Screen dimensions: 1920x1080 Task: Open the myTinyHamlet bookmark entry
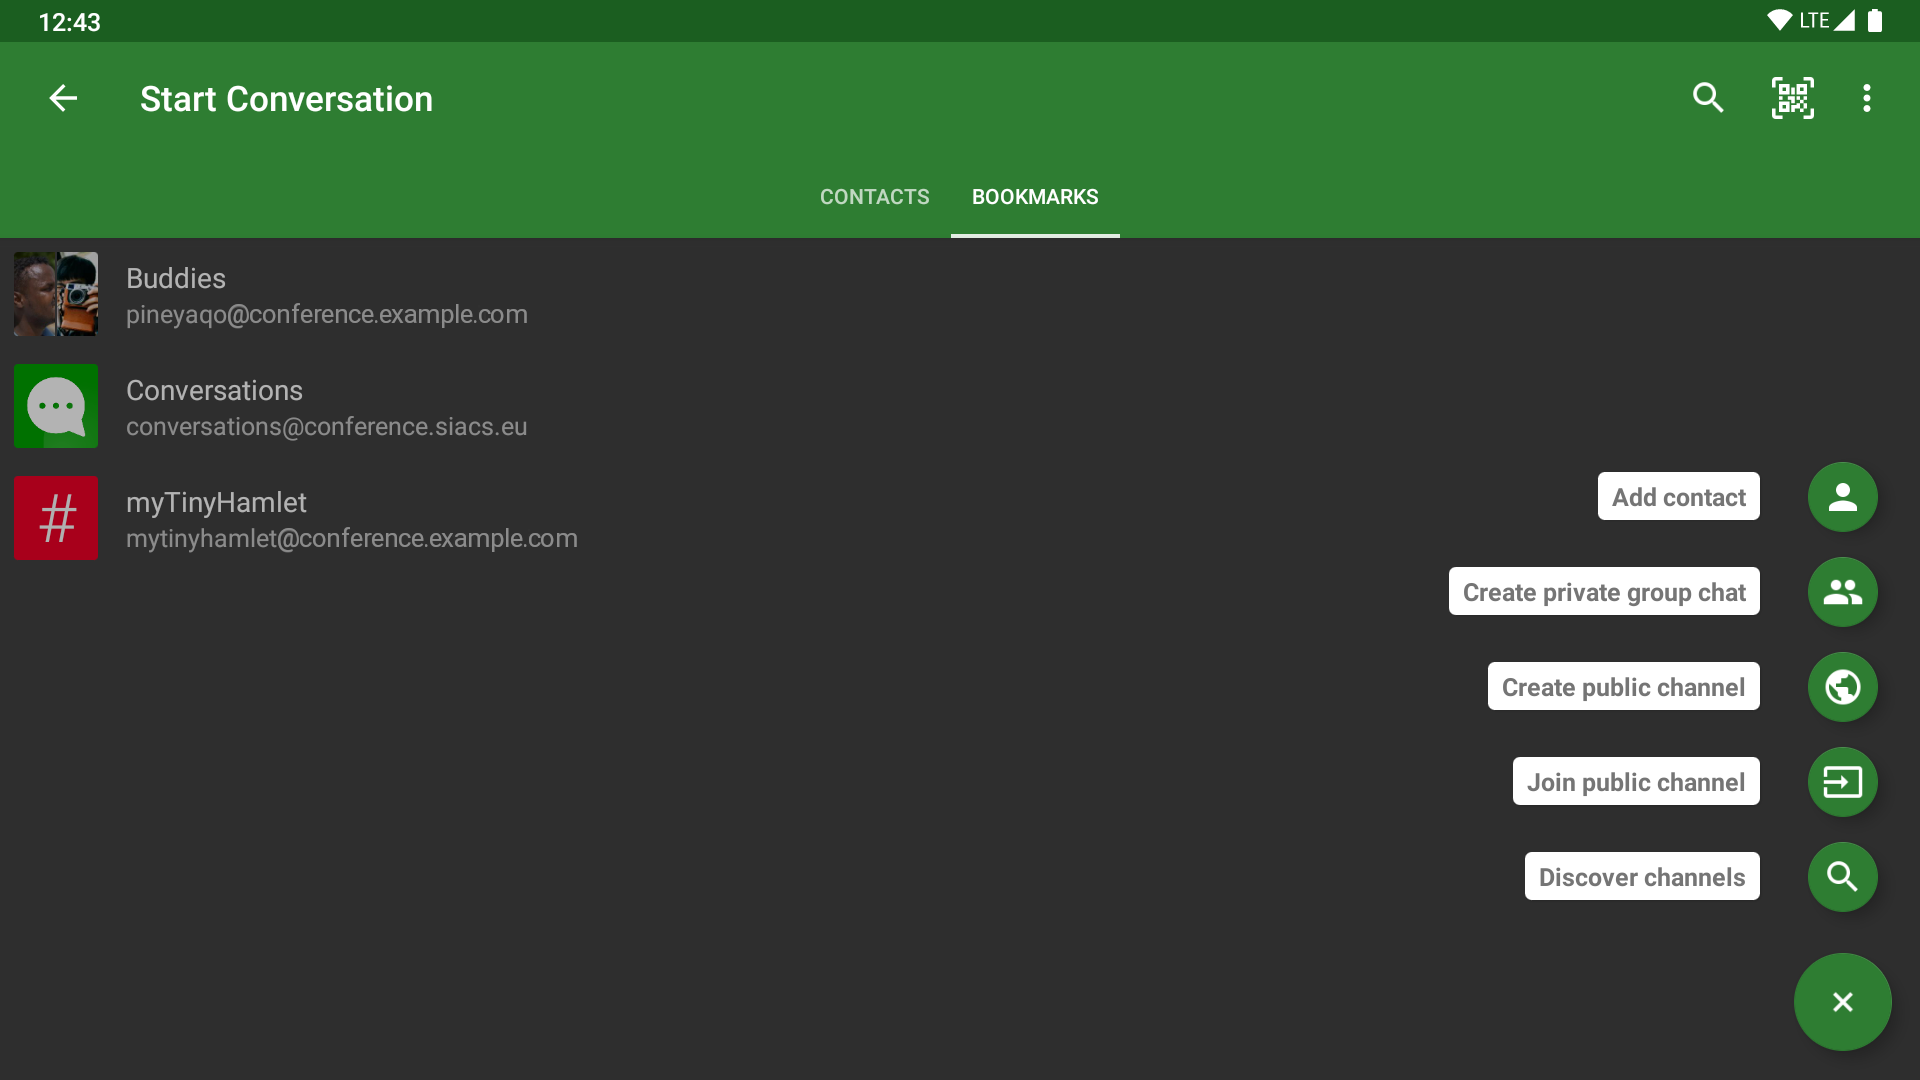350,519
